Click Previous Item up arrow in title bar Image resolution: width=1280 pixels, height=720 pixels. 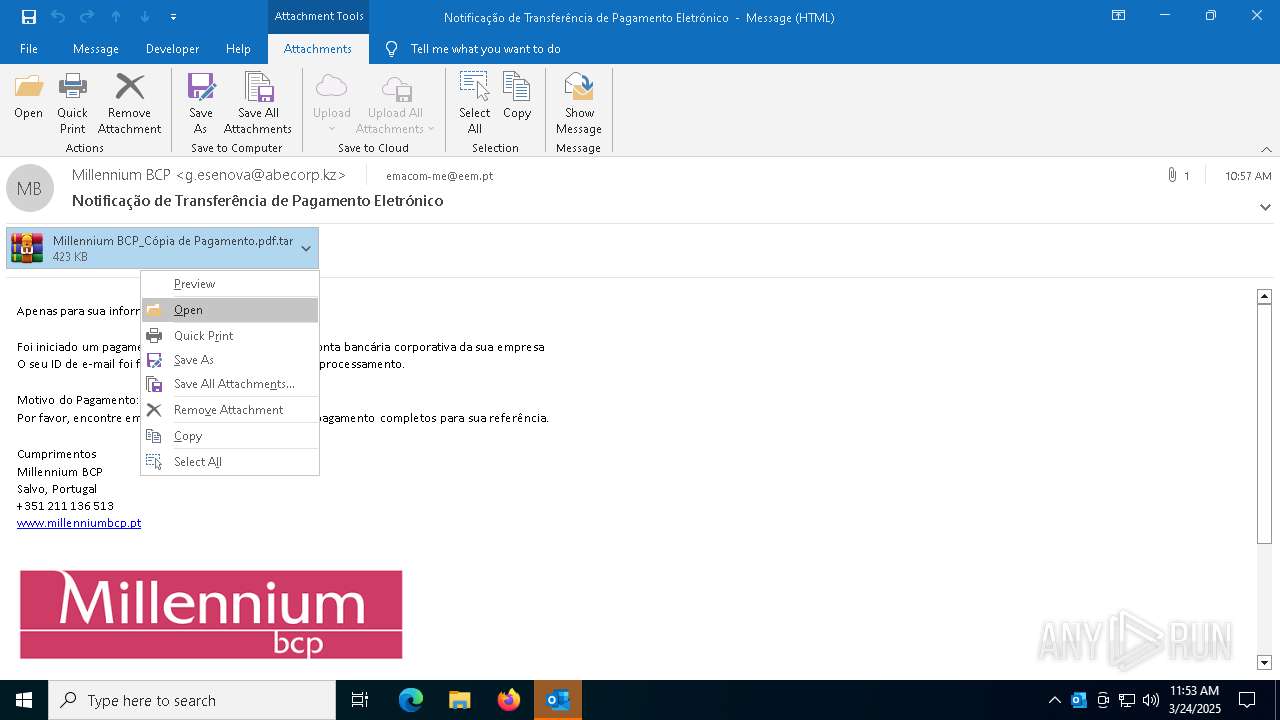point(116,17)
